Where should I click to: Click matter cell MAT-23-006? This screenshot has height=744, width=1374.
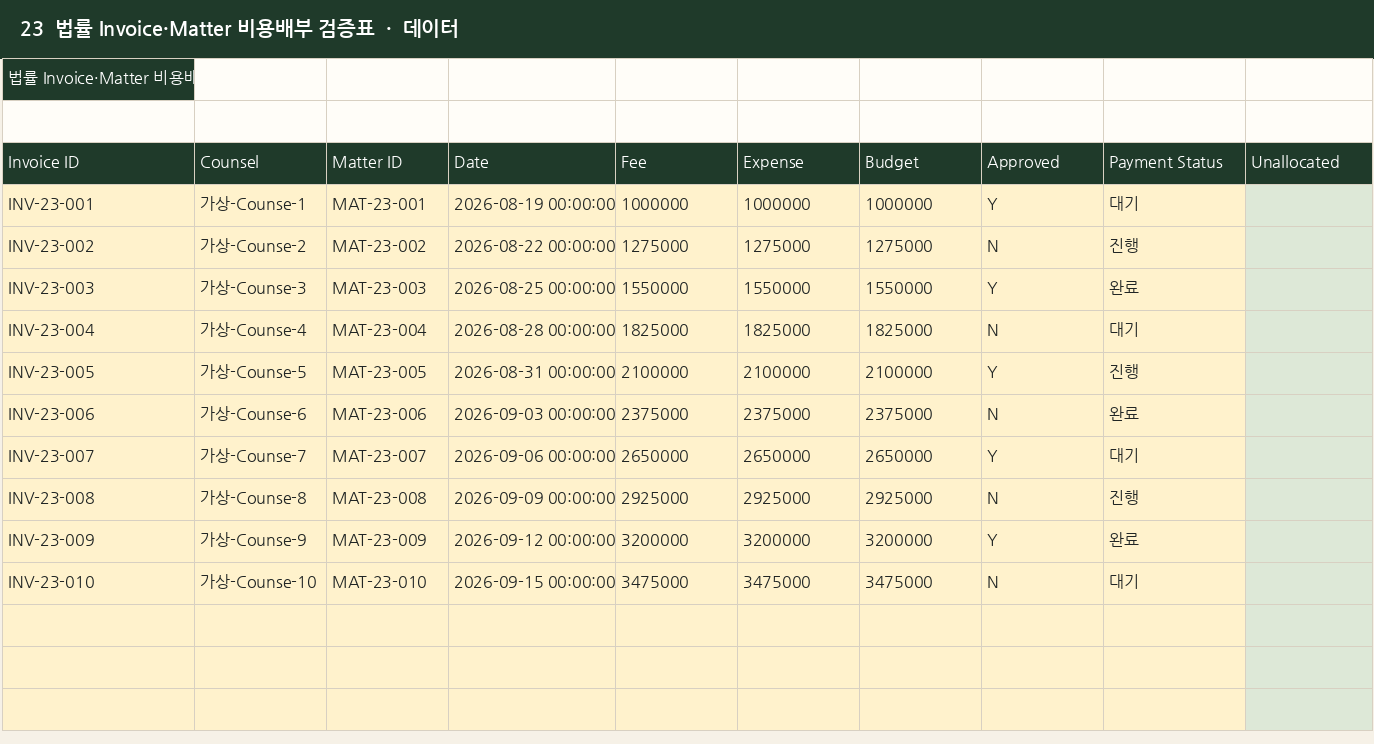tap(387, 415)
